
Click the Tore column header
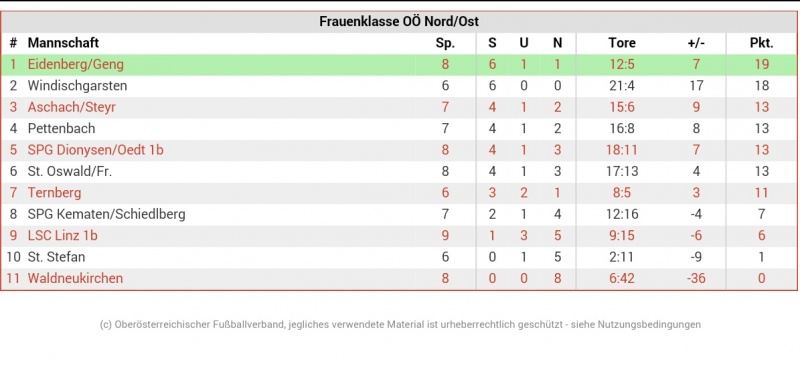click(x=622, y=43)
